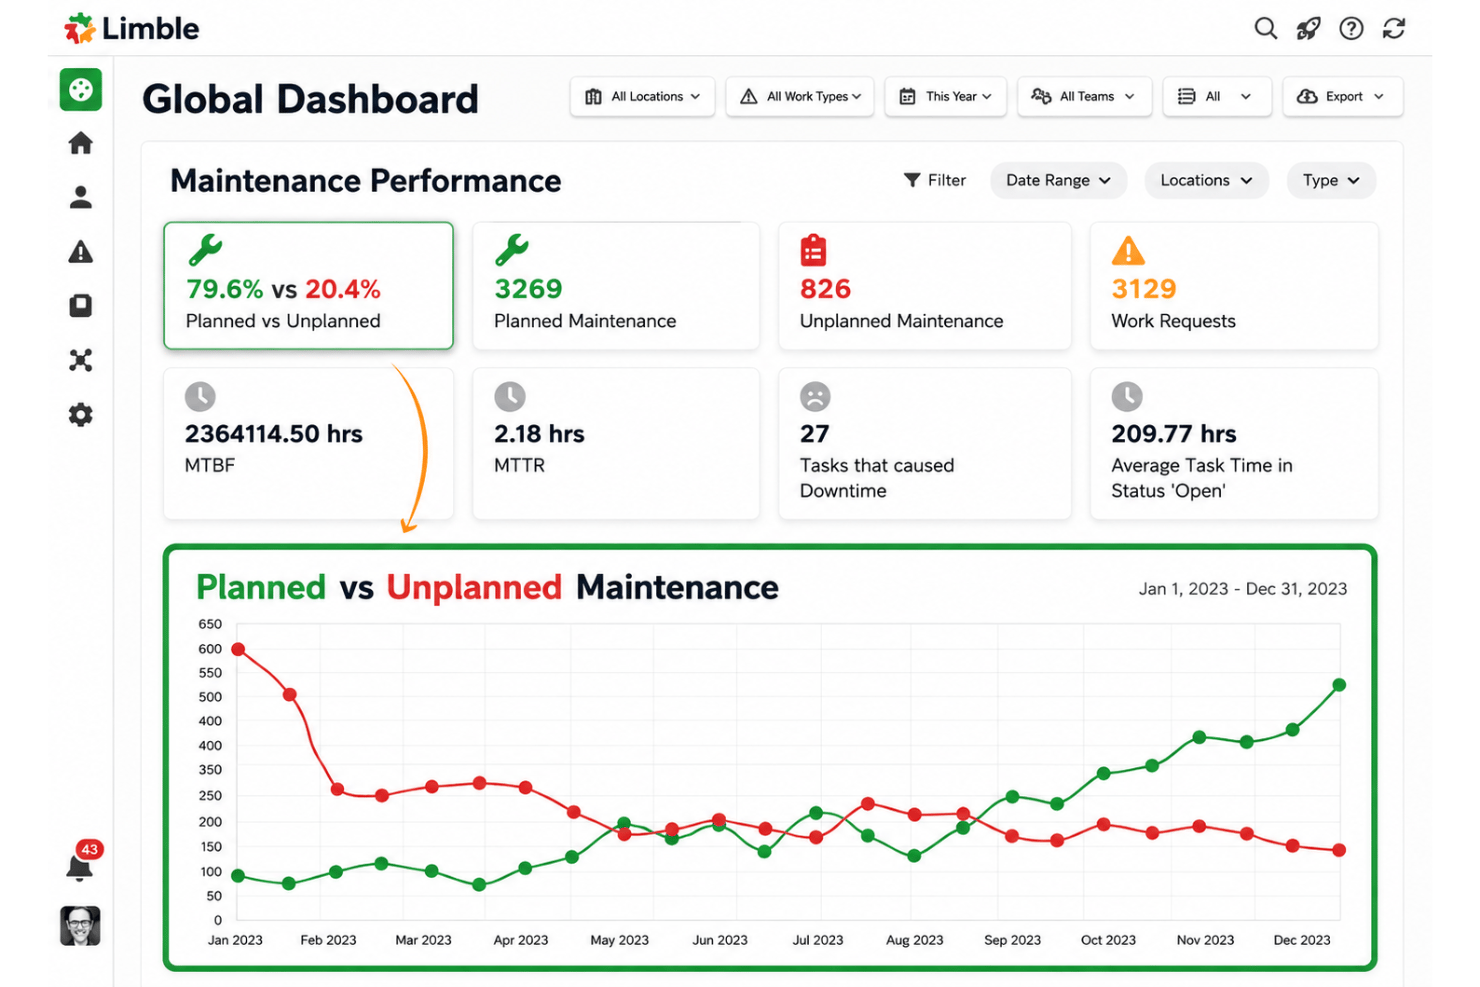Open the Date Range filter pill
The image size is (1480, 987).
1058,180
